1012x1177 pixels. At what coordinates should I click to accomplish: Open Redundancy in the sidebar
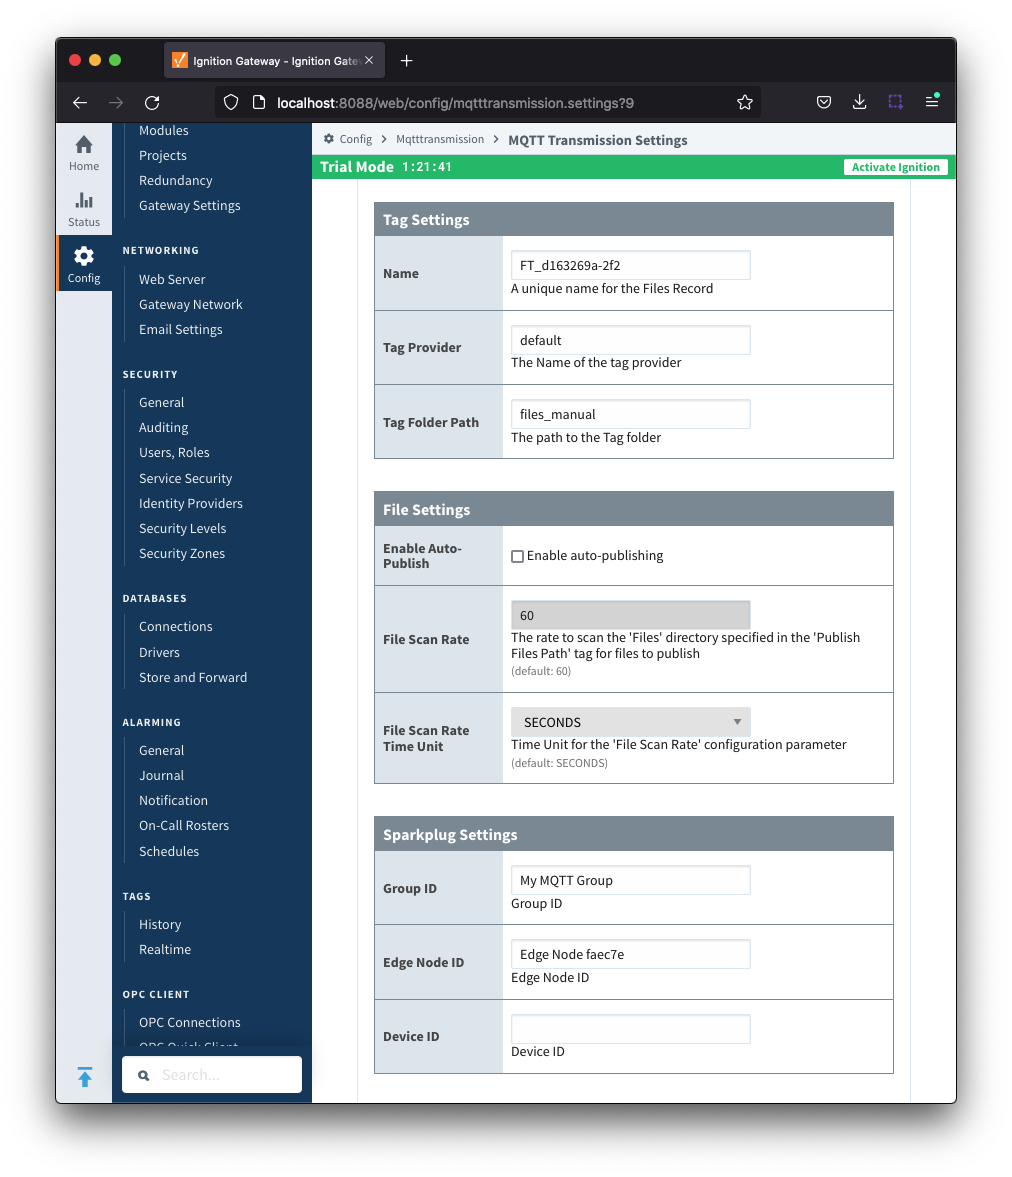176,180
